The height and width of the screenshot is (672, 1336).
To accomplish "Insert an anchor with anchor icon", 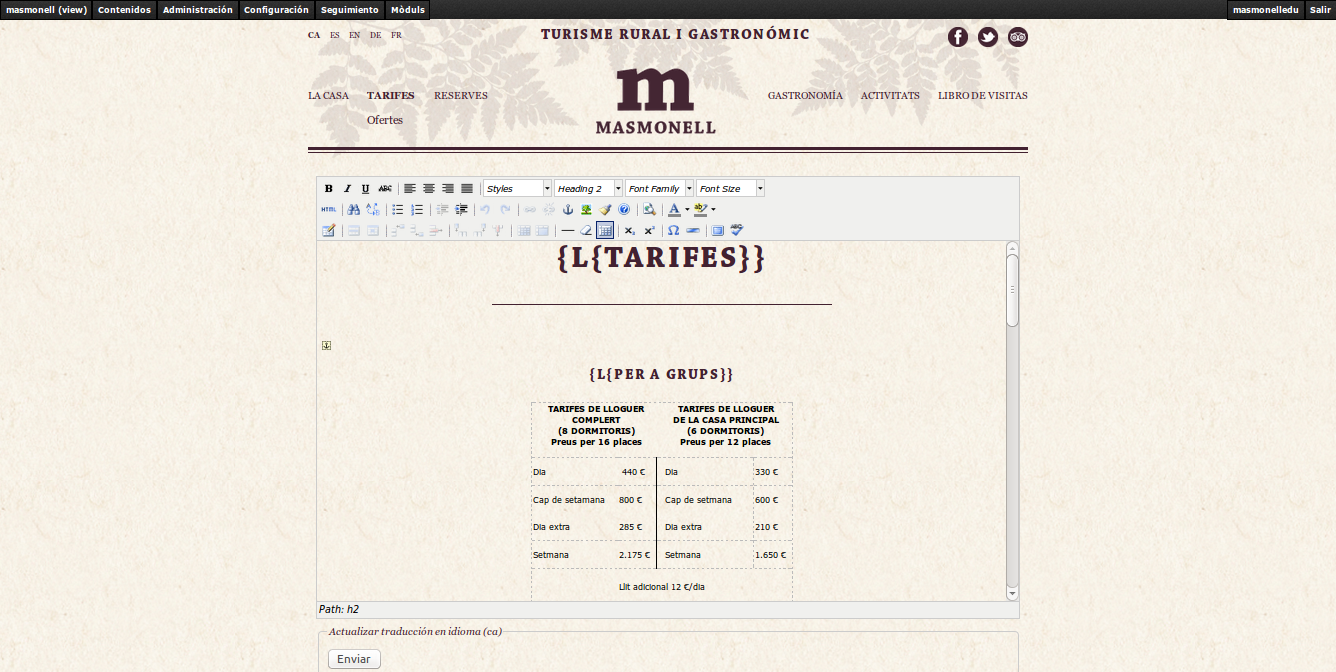I will click(x=568, y=210).
